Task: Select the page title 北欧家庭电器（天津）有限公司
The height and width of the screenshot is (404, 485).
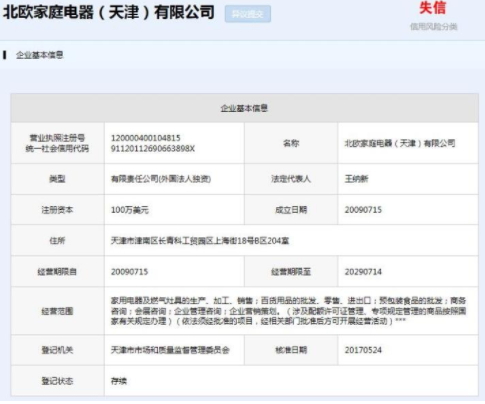Action: click(108, 12)
